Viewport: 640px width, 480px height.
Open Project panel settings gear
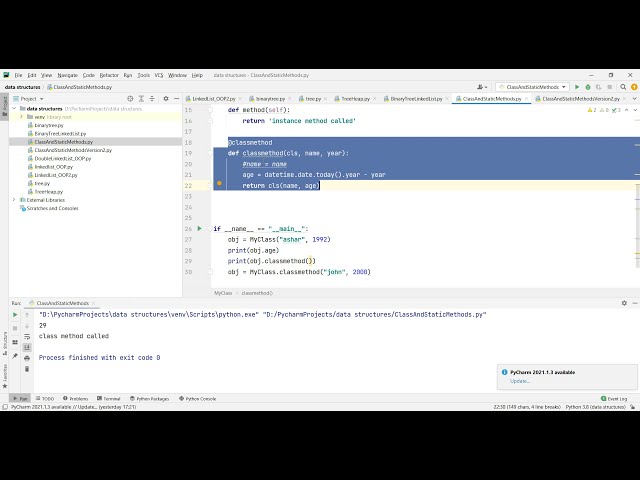pyautogui.click(x=167, y=99)
